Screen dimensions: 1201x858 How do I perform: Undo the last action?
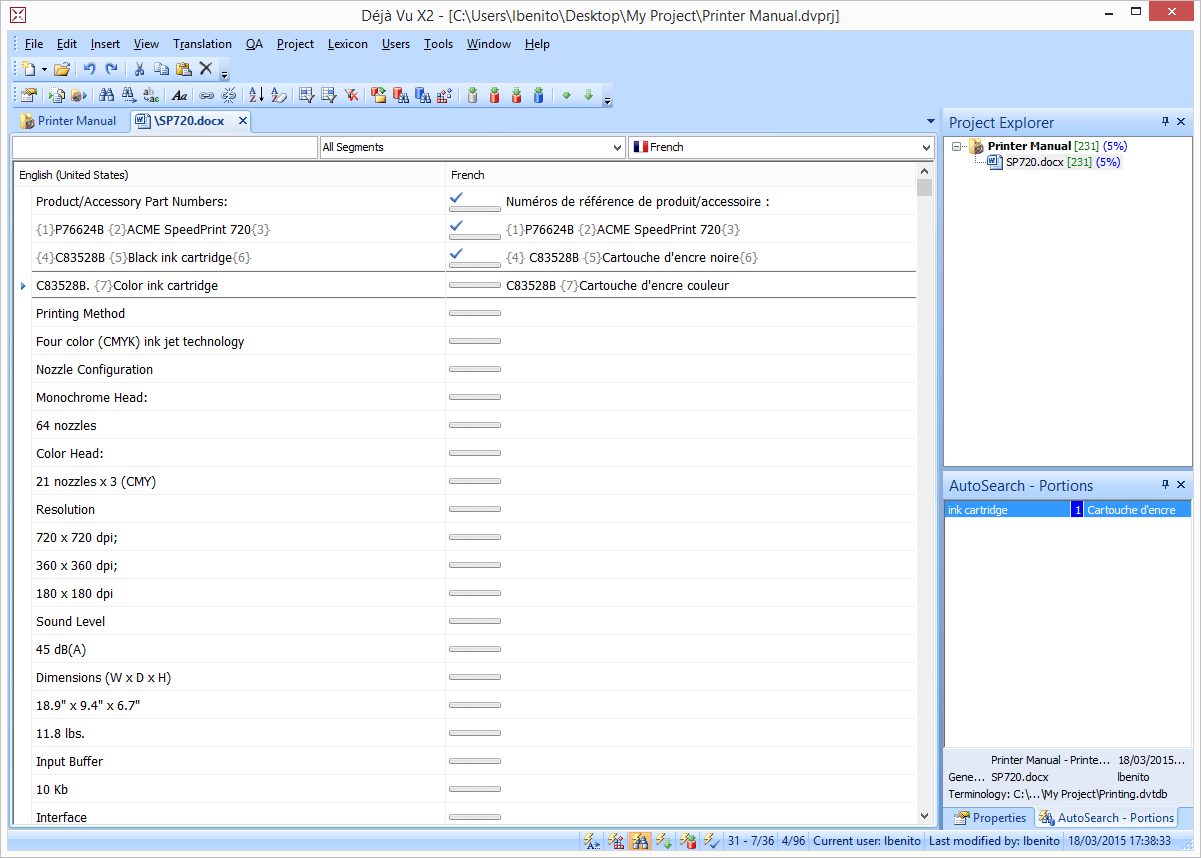[x=89, y=69]
